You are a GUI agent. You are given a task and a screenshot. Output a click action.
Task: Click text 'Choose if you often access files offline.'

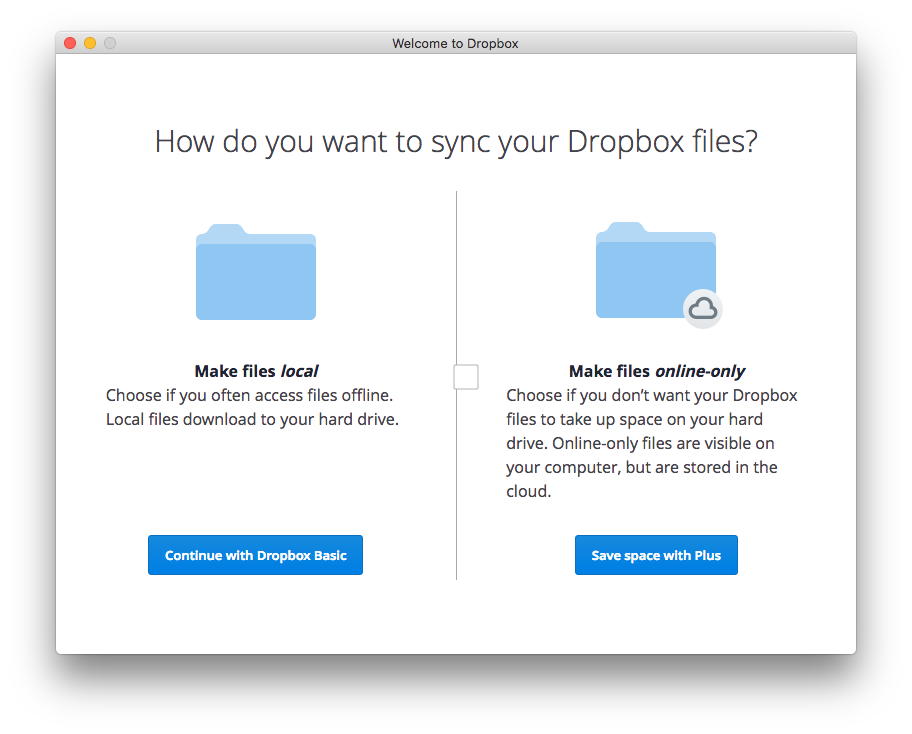pyautogui.click(x=249, y=395)
